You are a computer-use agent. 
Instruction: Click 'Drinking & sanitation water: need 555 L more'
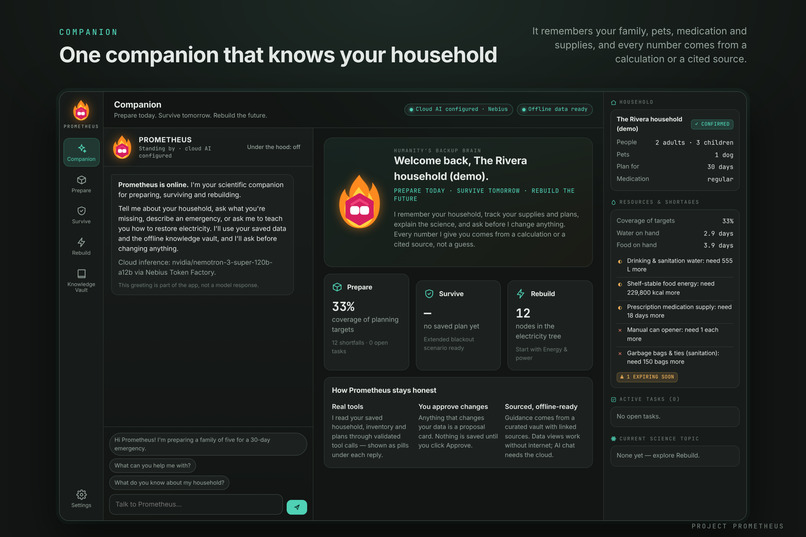click(680, 265)
